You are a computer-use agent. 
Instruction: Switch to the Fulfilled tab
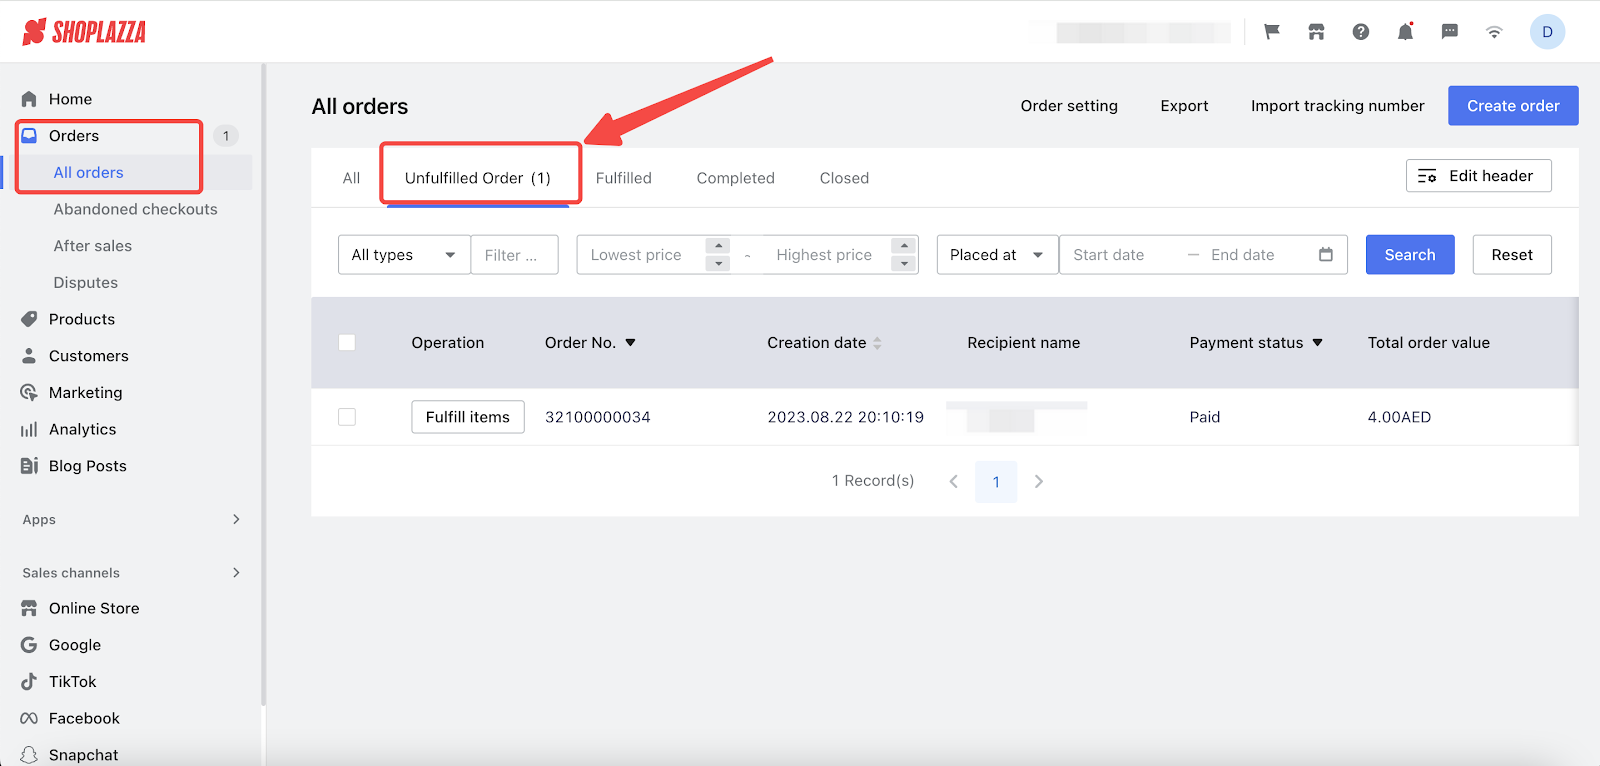coord(623,178)
